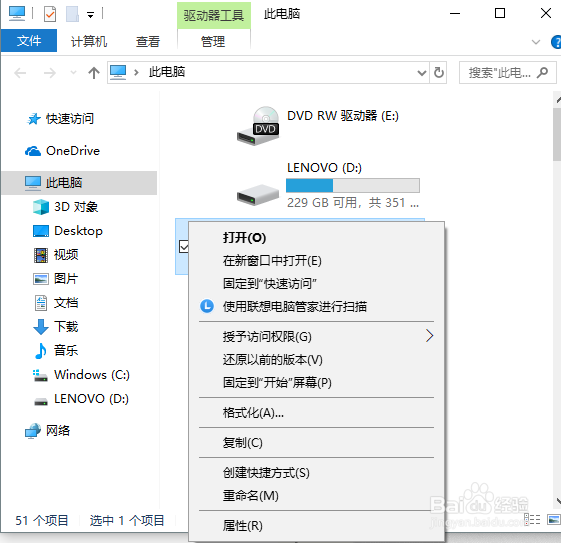
Task: Refresh the current folder view
Action: (x=439, y=73)
